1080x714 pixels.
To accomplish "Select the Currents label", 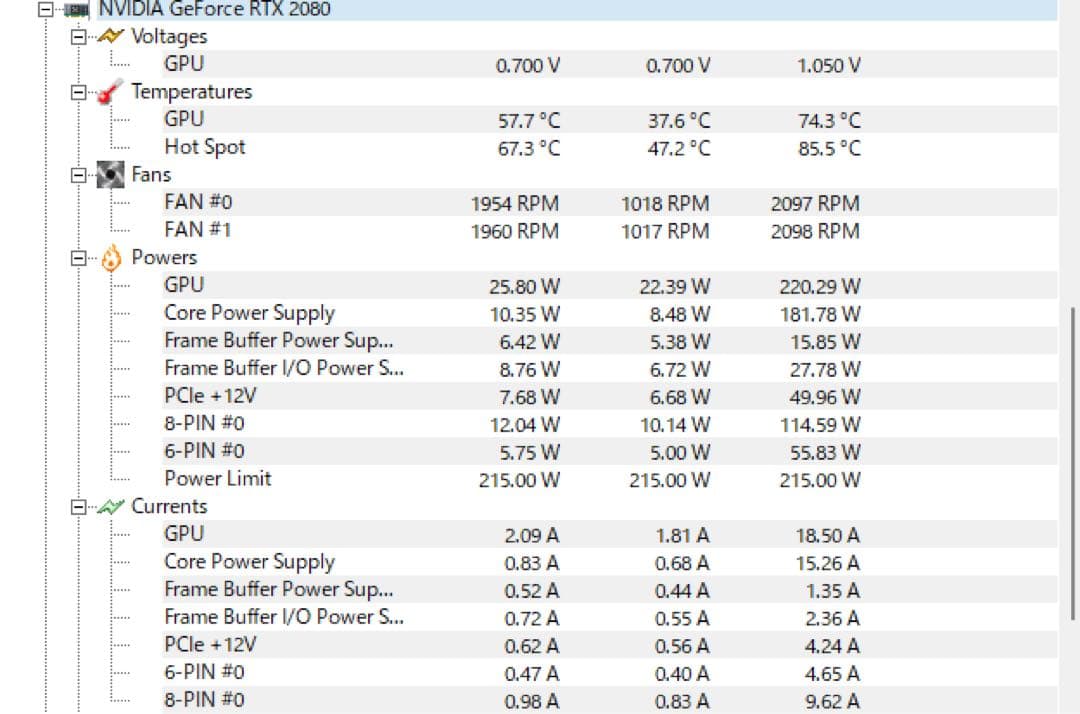I will pos(169,506).
